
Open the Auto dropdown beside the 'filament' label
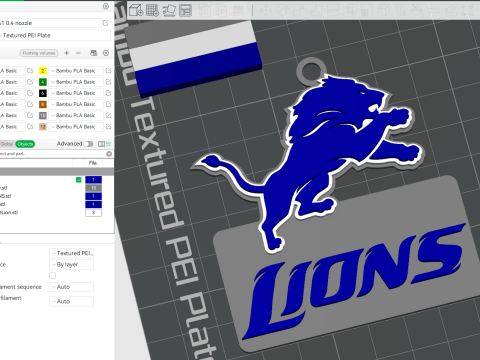[71, 301]
